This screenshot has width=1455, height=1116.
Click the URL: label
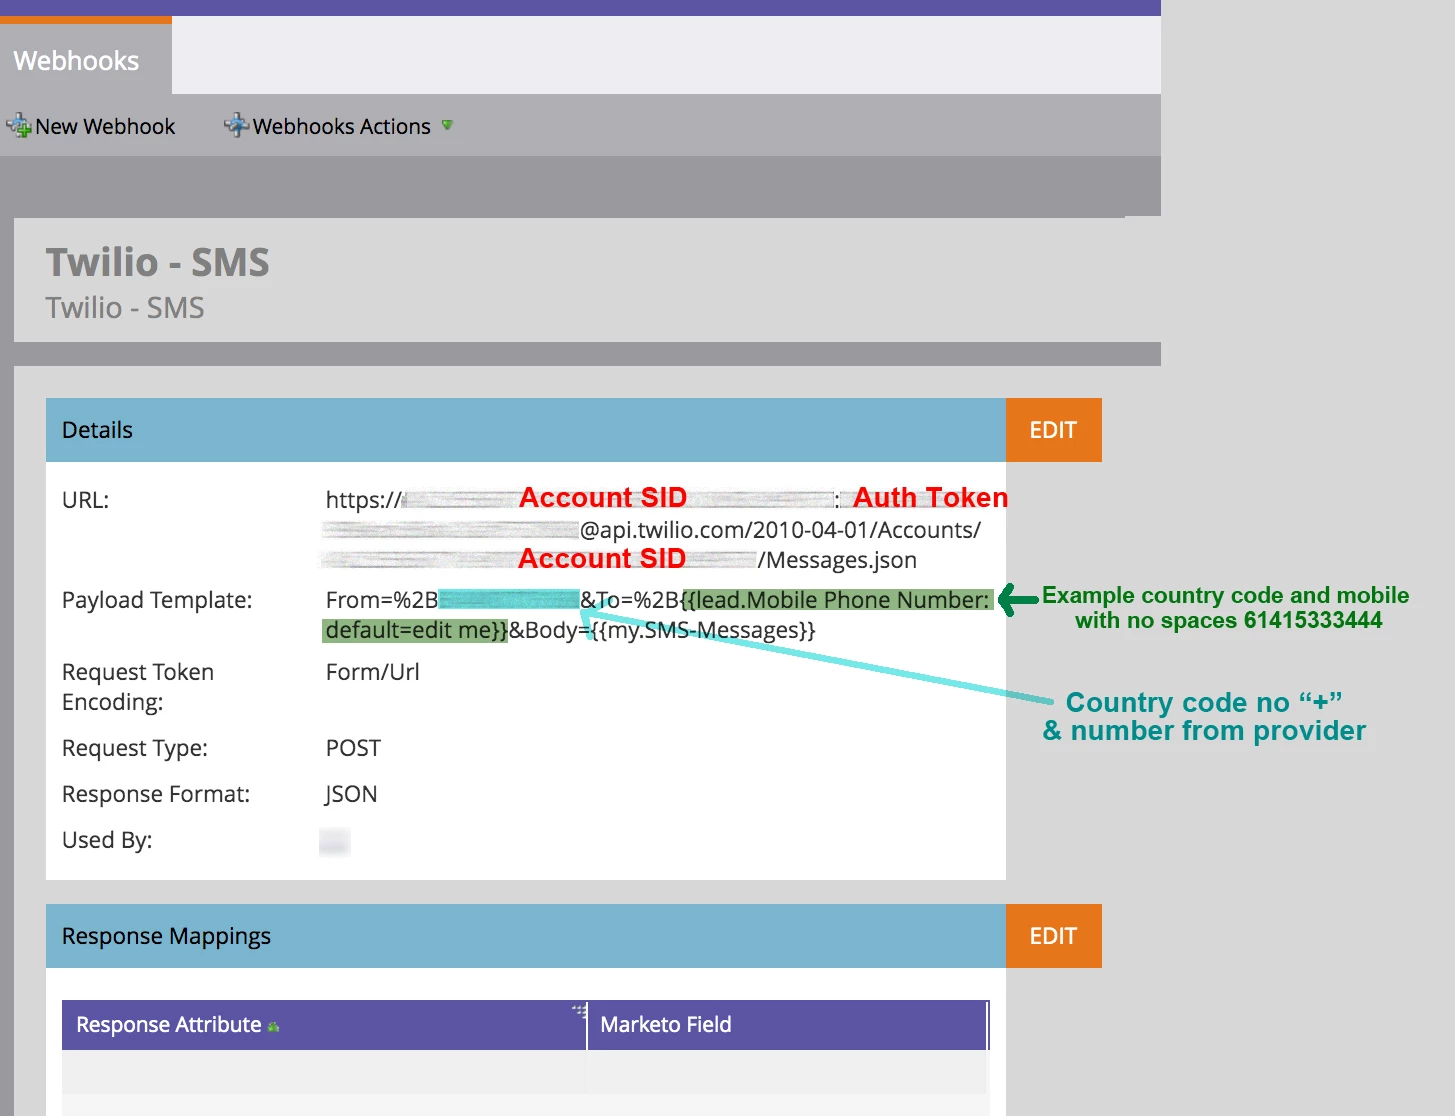(x=85, y=500)
